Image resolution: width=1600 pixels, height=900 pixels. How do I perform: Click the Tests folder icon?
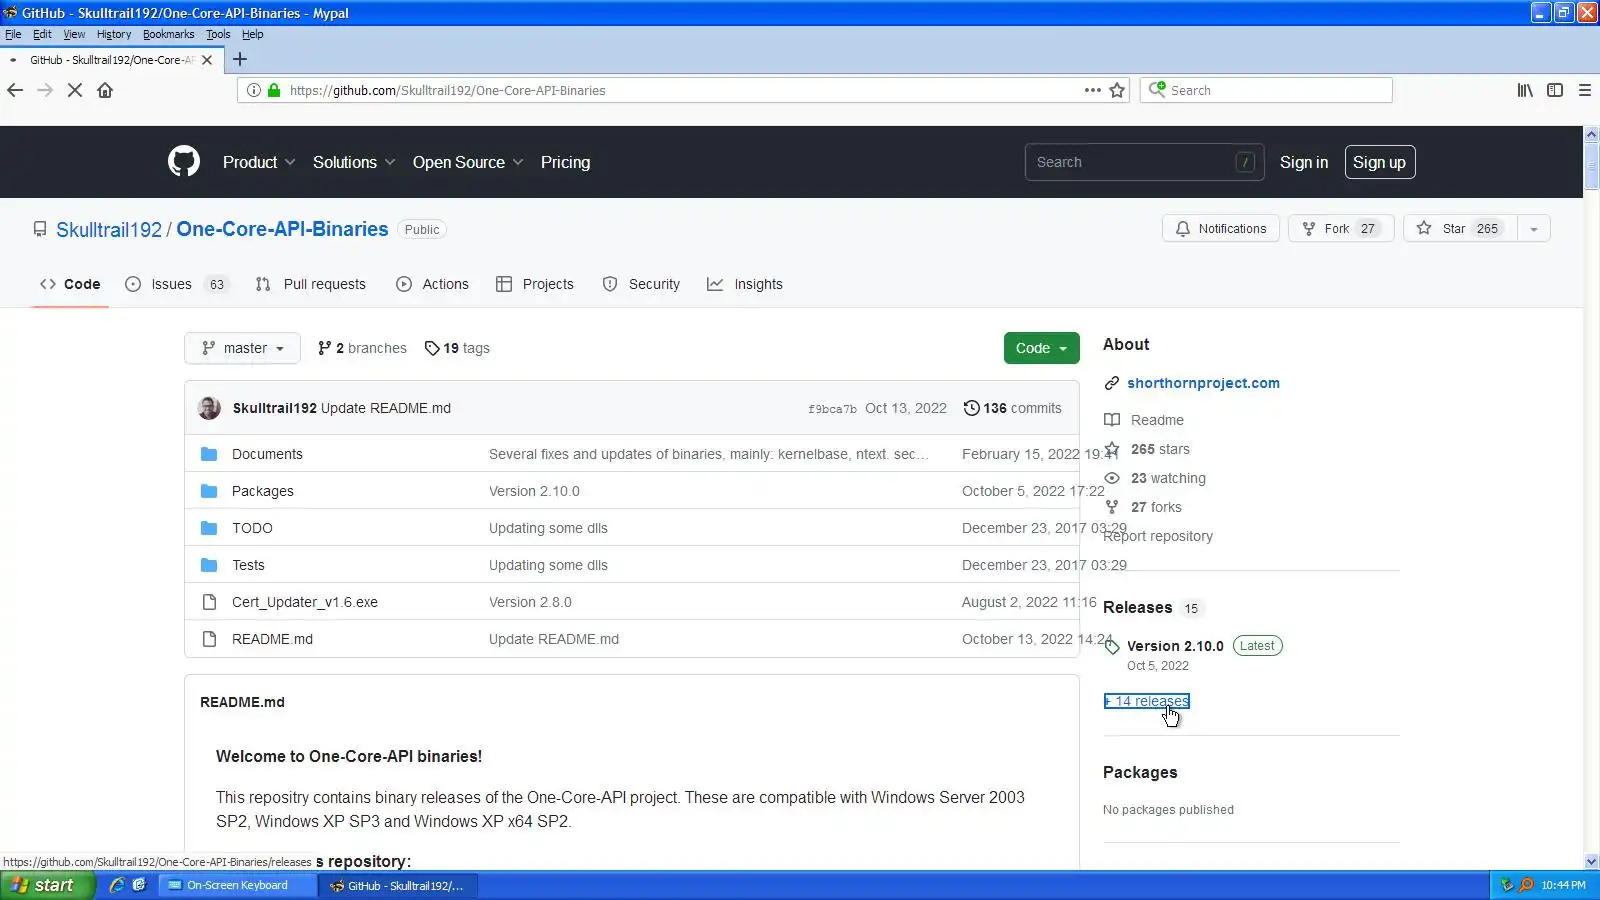click(x=209, y=565)
